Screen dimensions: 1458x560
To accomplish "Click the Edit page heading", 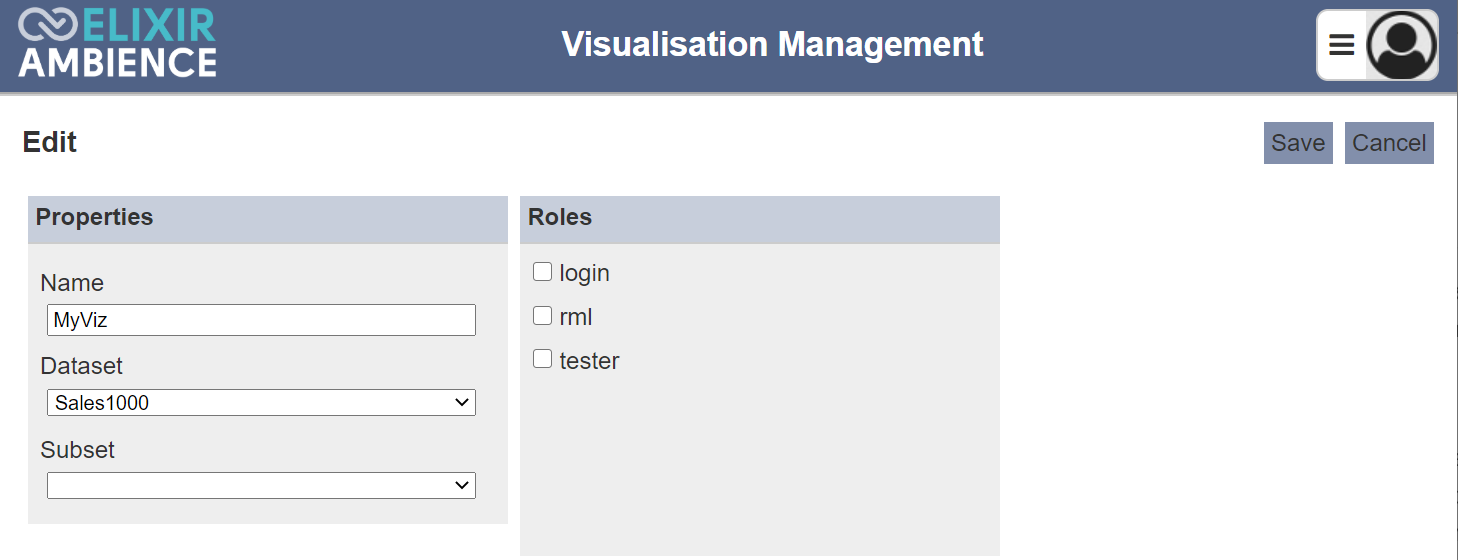I will (50, 142).
